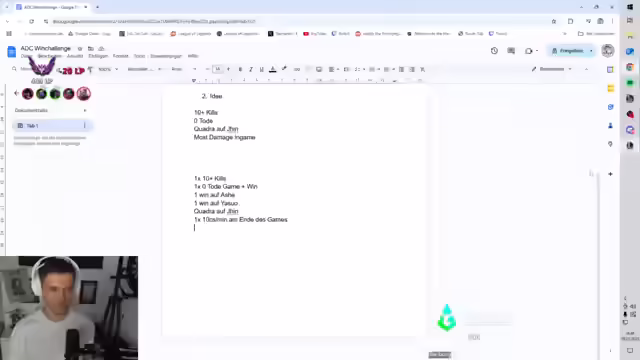Image resolution: width=640 pixels, height=360 pixels.
Task: Adjust the left indent ruler marker
Action: (x=194, y=80)
